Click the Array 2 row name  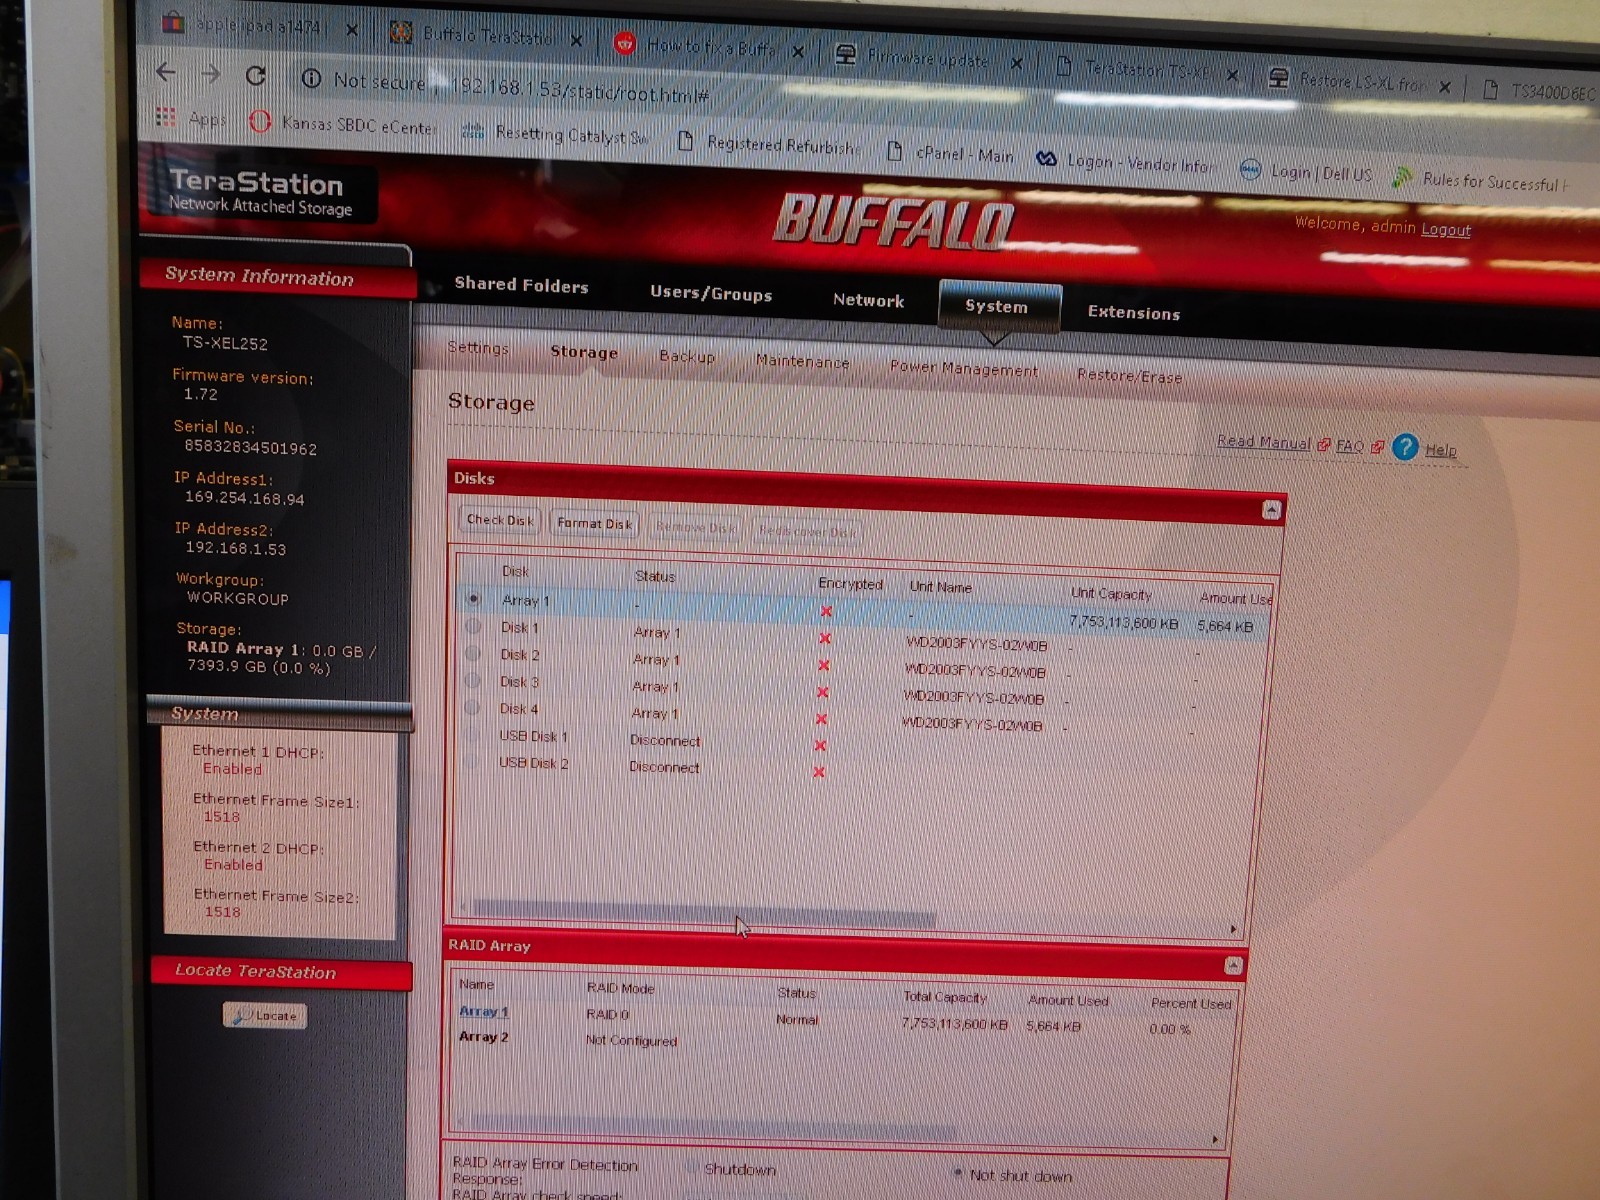click(484, 1037)
